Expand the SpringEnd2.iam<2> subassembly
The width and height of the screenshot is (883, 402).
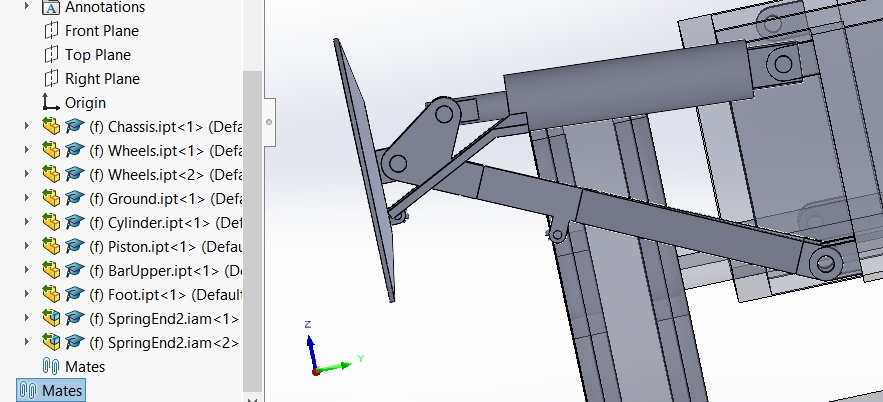[26, 341]
